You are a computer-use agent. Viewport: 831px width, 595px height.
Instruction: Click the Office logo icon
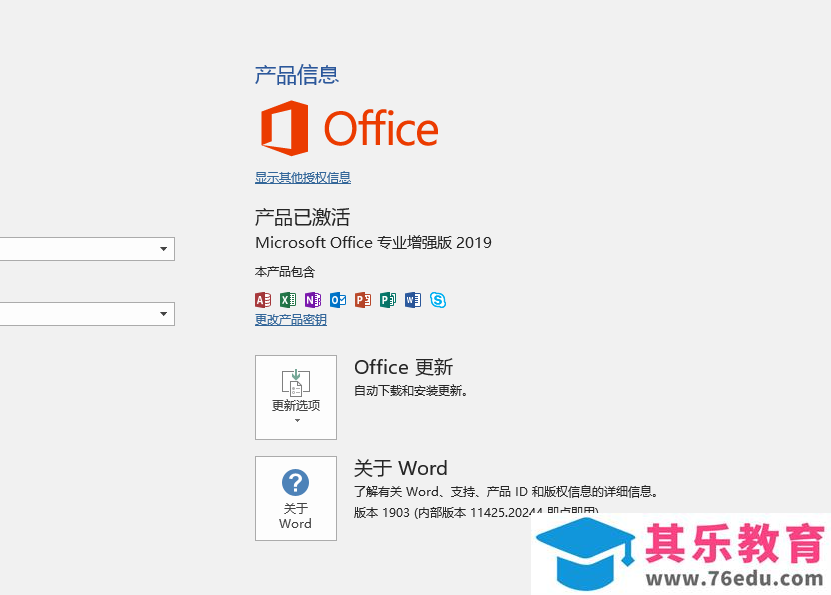click(x=285, y=128)
